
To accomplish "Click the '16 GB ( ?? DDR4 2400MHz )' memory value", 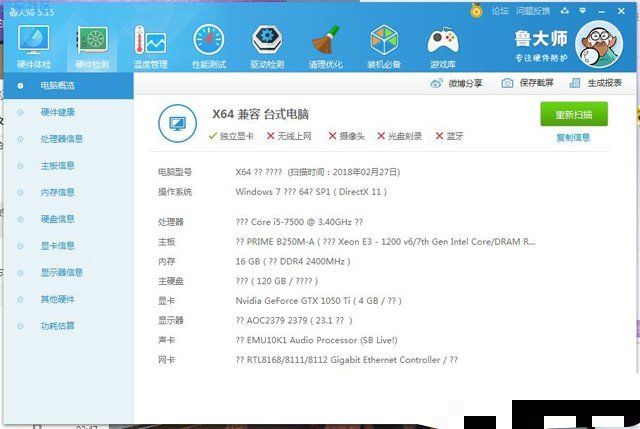I will tap(293, 261).
